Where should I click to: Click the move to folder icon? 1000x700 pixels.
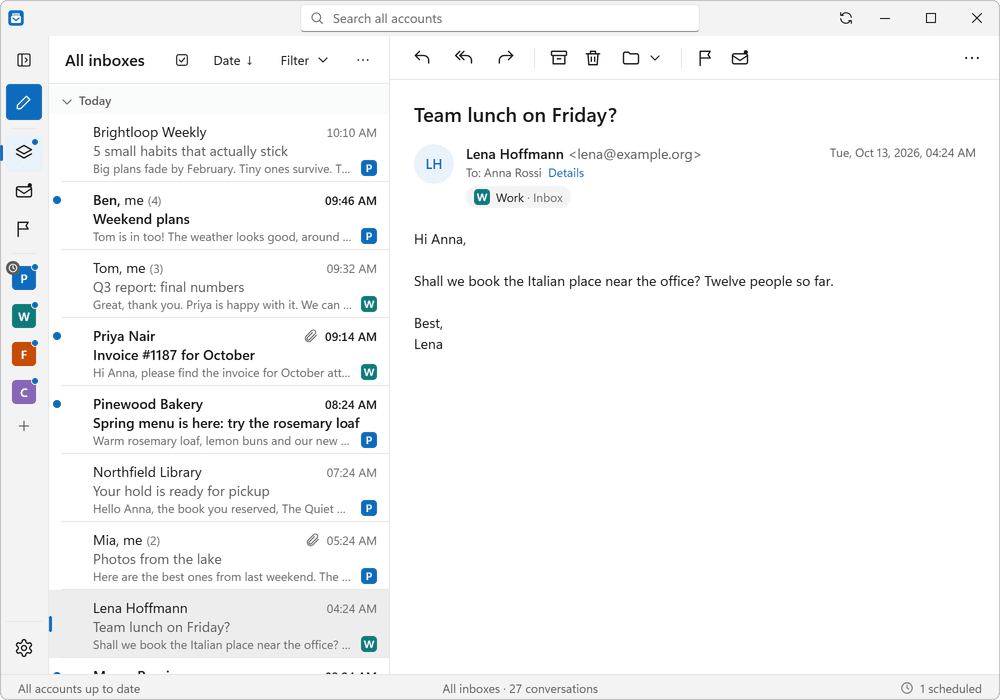pos(631,58)
